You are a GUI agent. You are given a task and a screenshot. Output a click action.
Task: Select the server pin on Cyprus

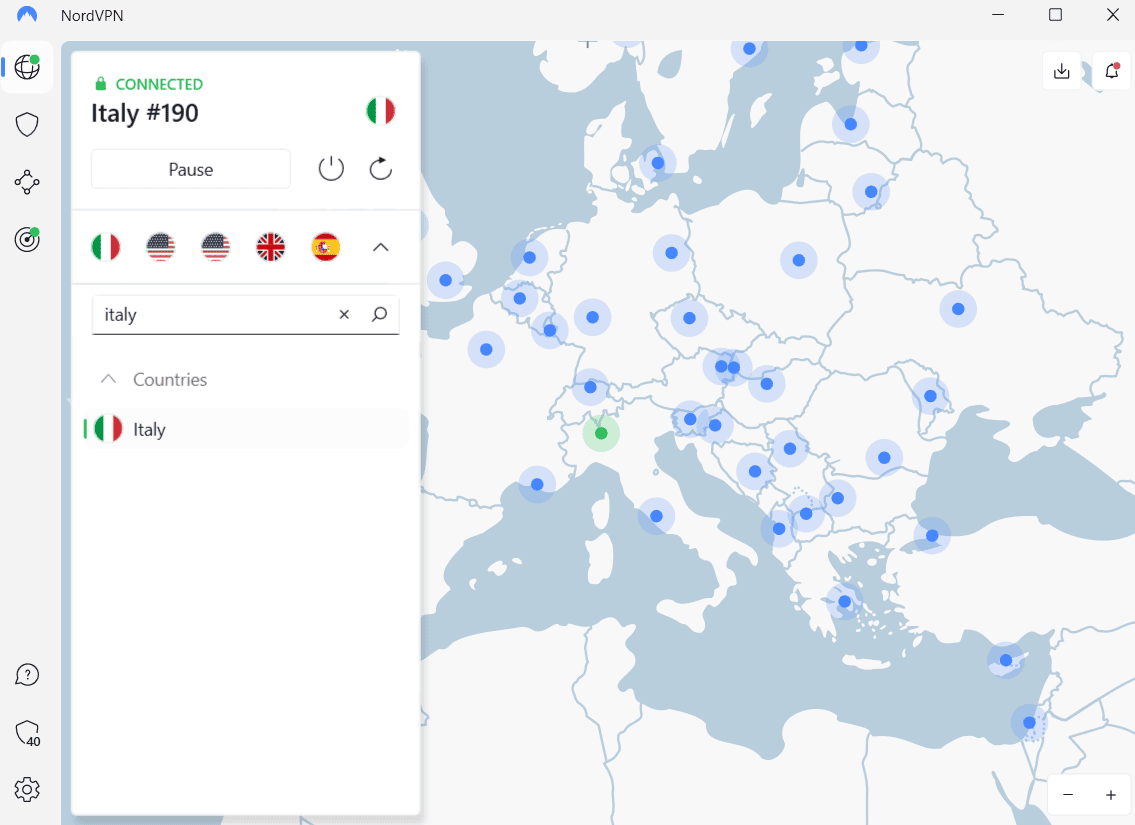[1005, 660]
